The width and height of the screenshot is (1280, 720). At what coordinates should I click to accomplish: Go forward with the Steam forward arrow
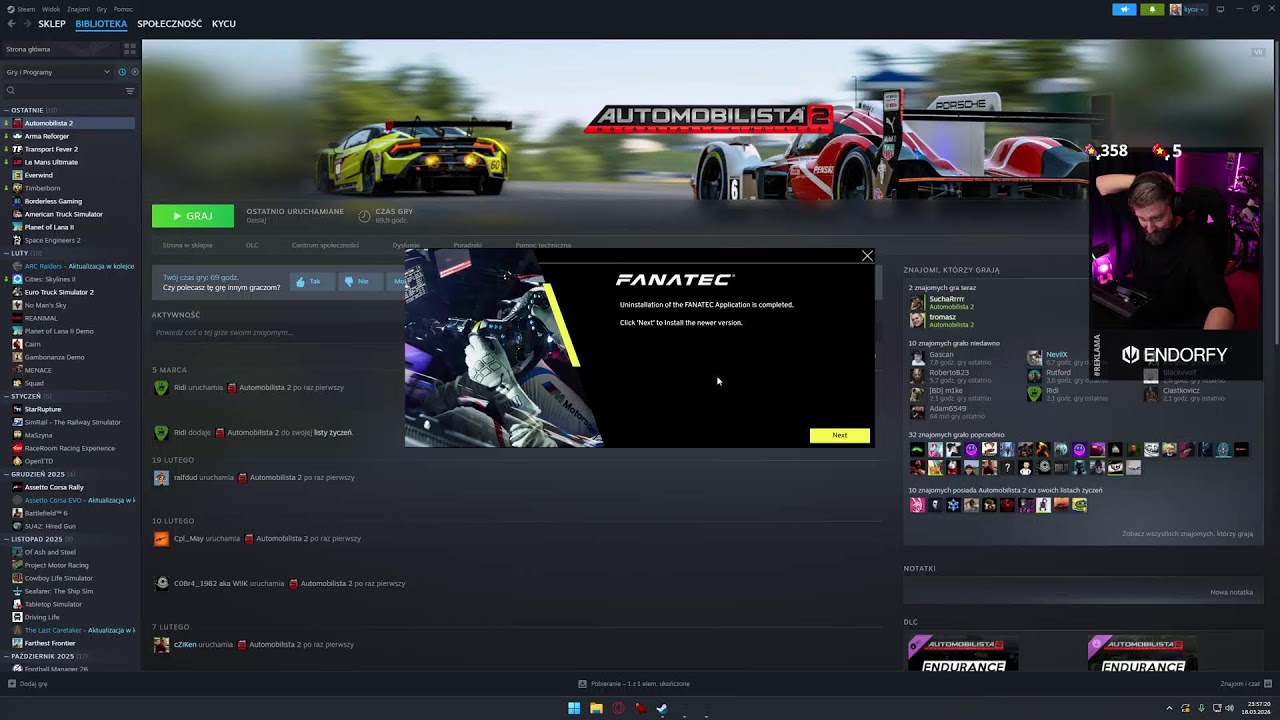coord(26,24)
